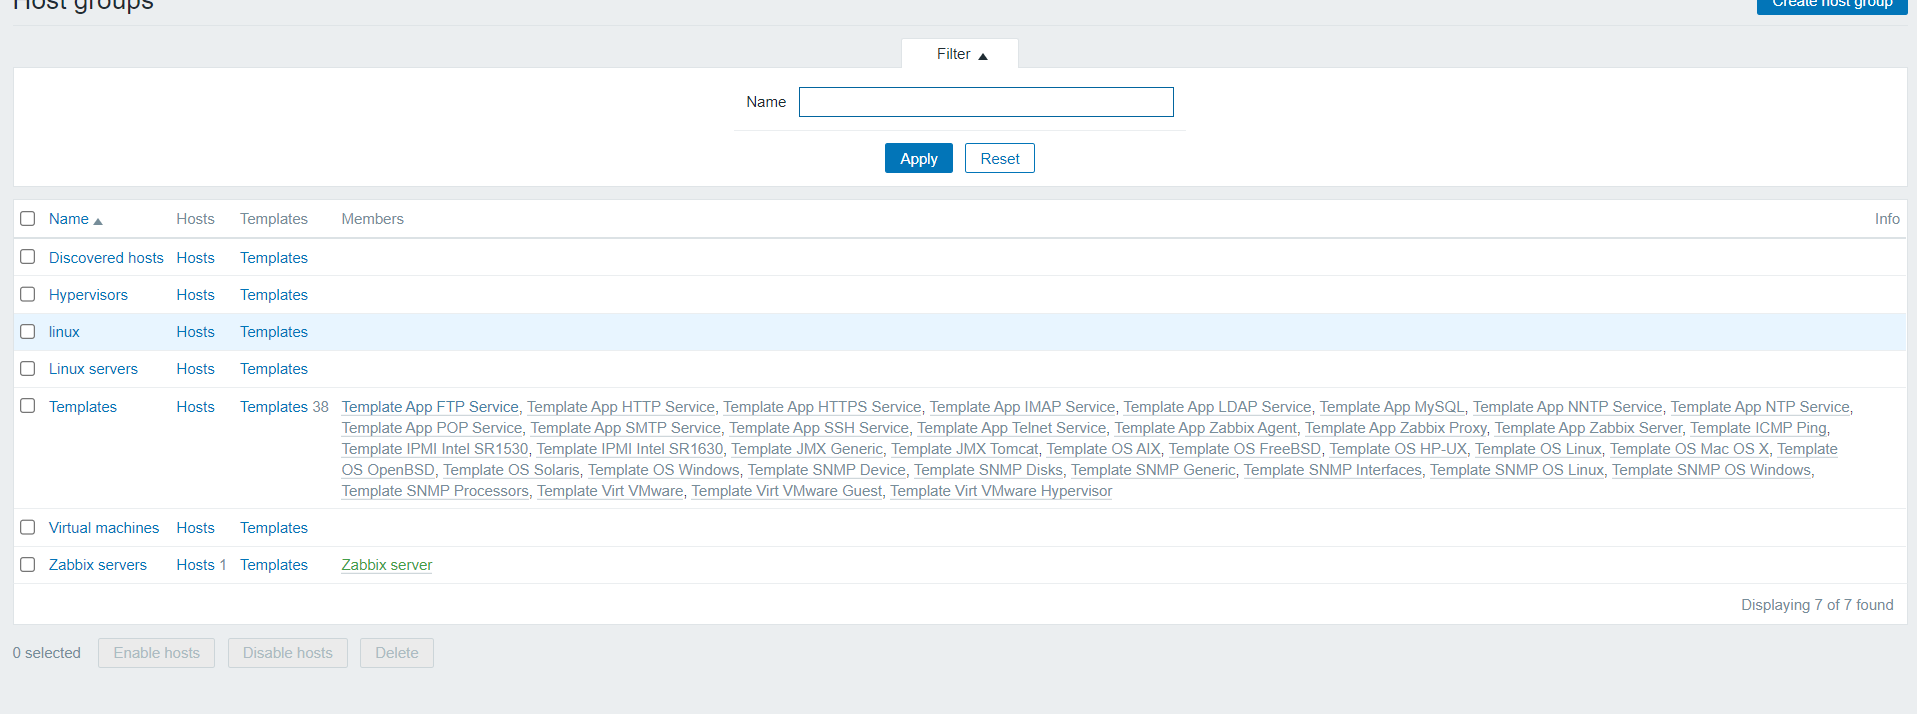Open Template App POP Service
The width and height of the screenshot is (1917, 714).
(x=432, y=428)
